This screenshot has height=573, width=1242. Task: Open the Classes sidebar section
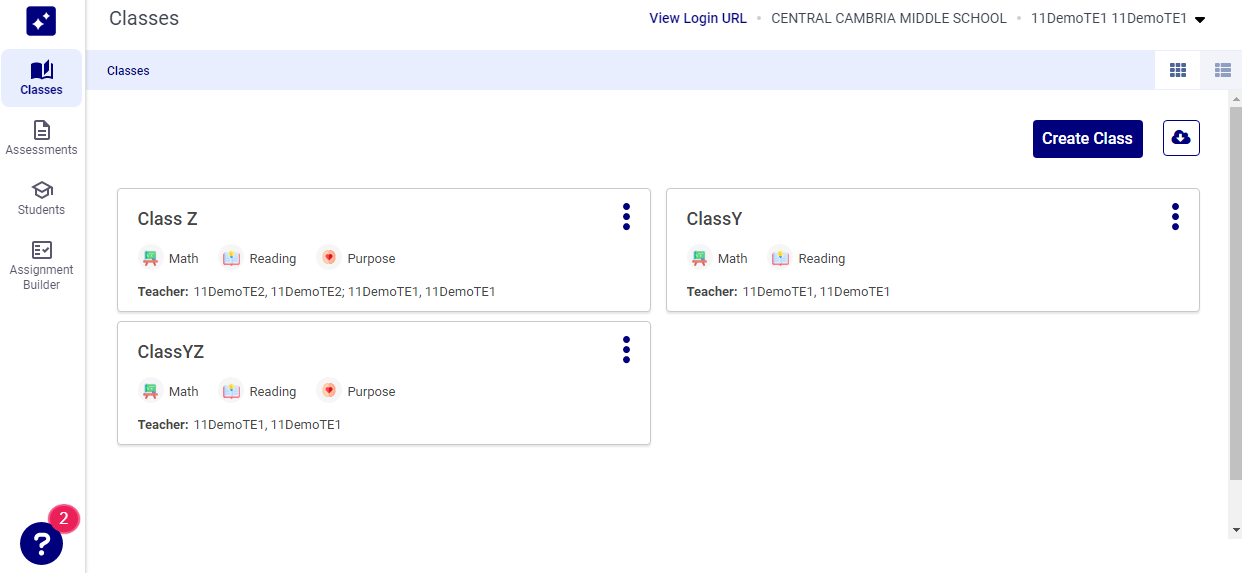[41, 78]
